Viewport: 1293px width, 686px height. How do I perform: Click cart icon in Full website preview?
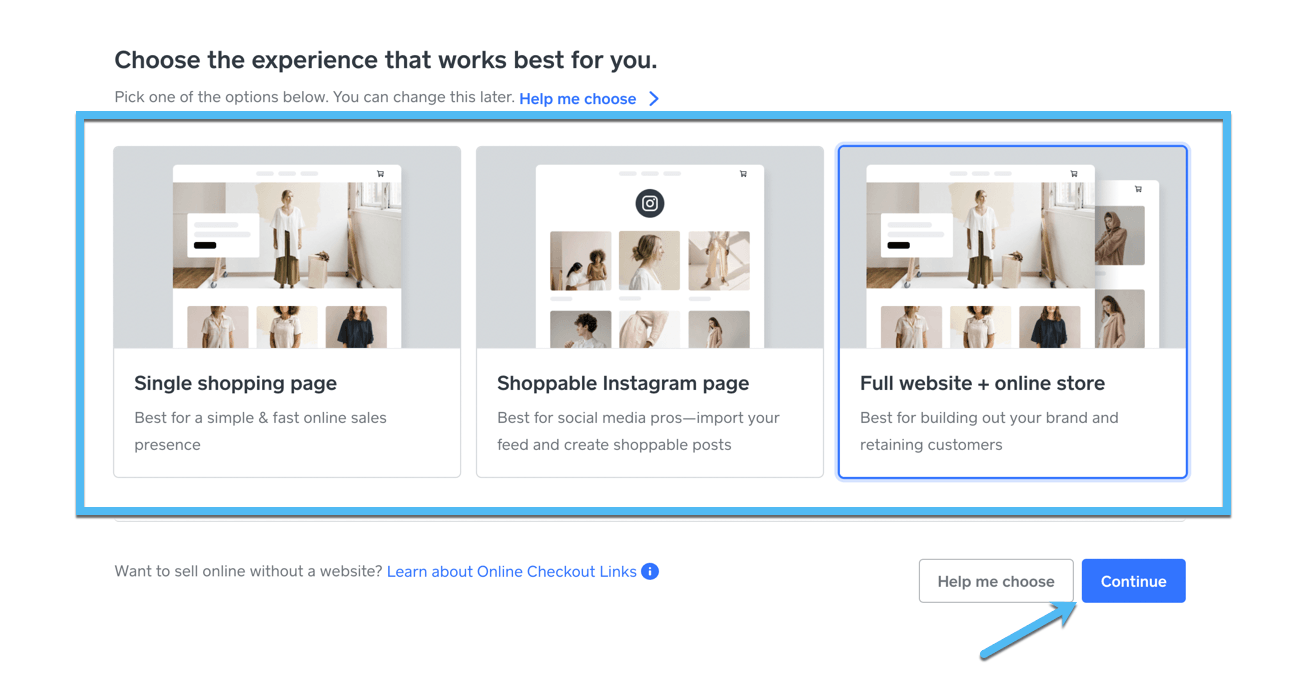pos(1074,174)
